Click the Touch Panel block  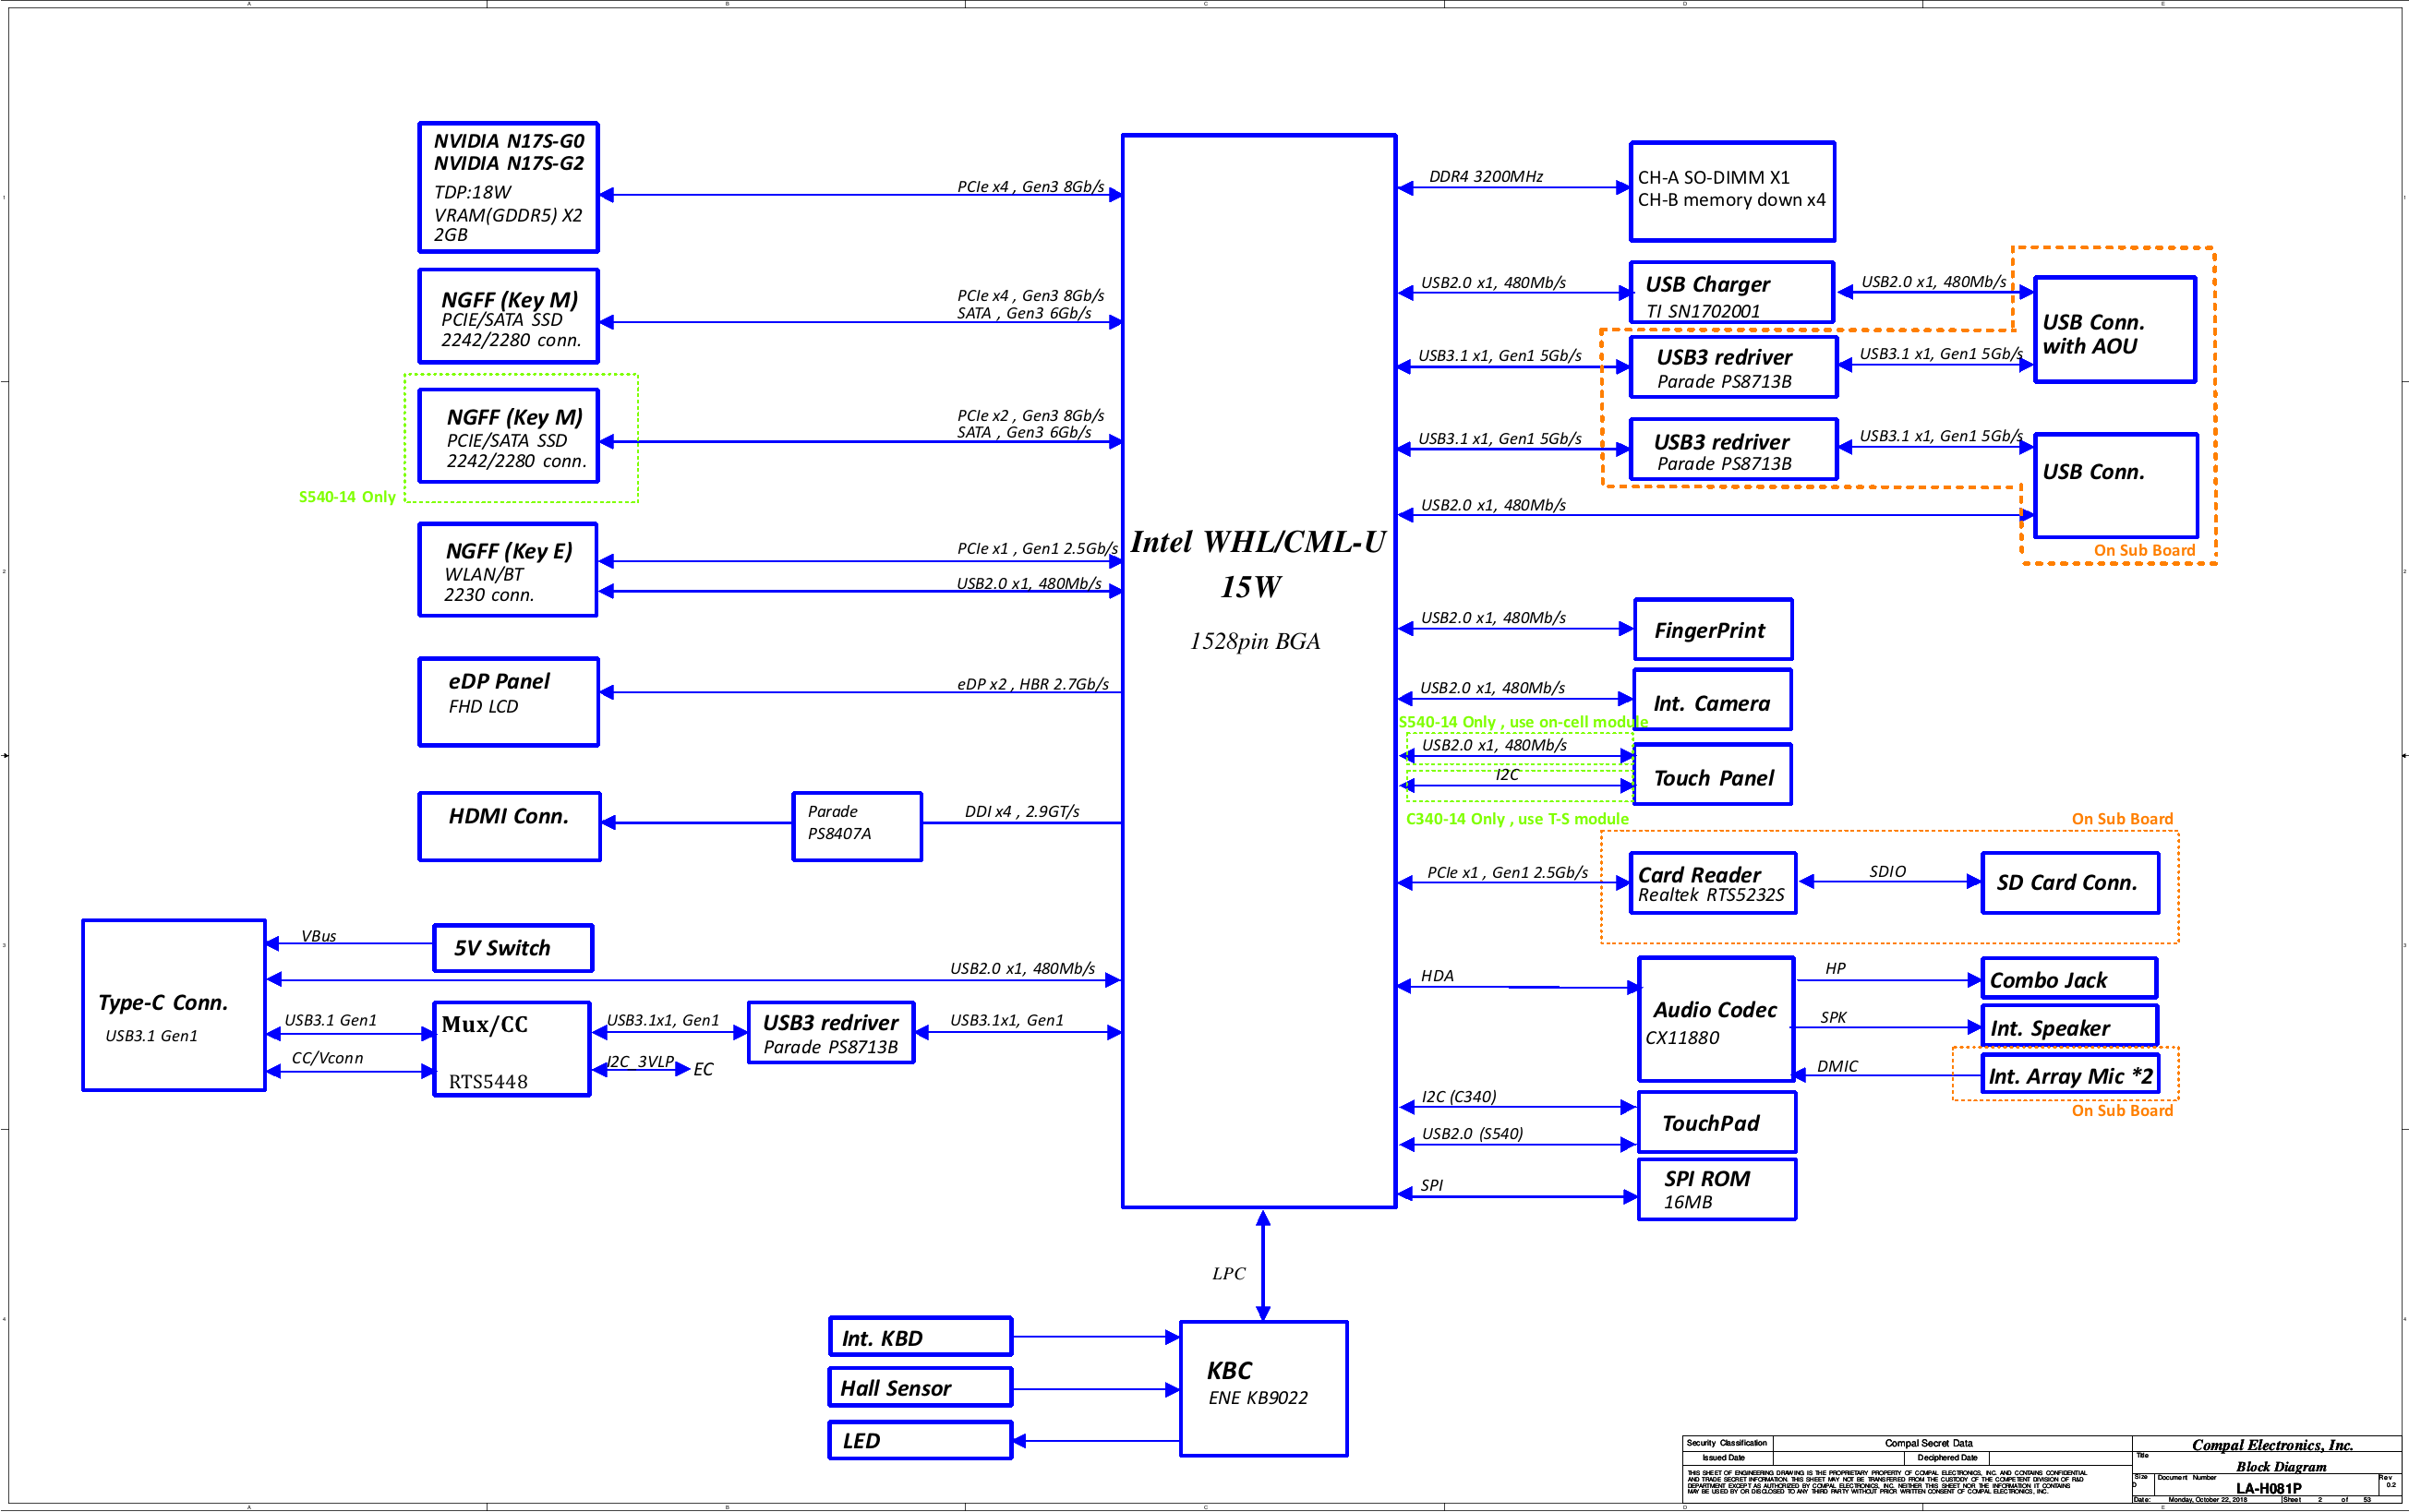[x=1712, y=775]
